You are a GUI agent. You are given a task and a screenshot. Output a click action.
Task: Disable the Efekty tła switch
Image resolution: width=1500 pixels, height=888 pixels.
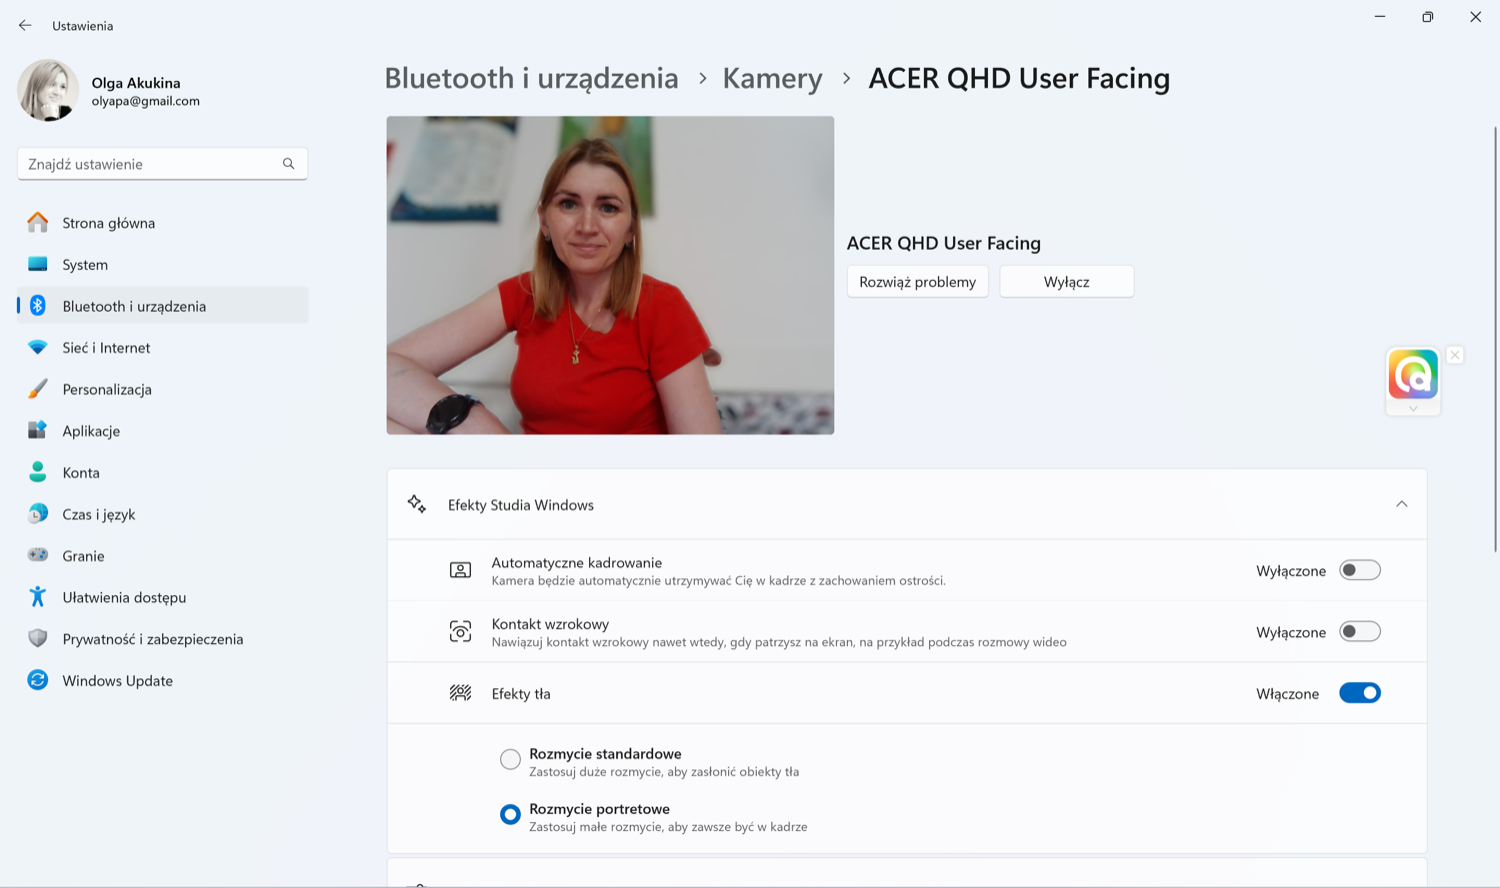click(1360, 693)
